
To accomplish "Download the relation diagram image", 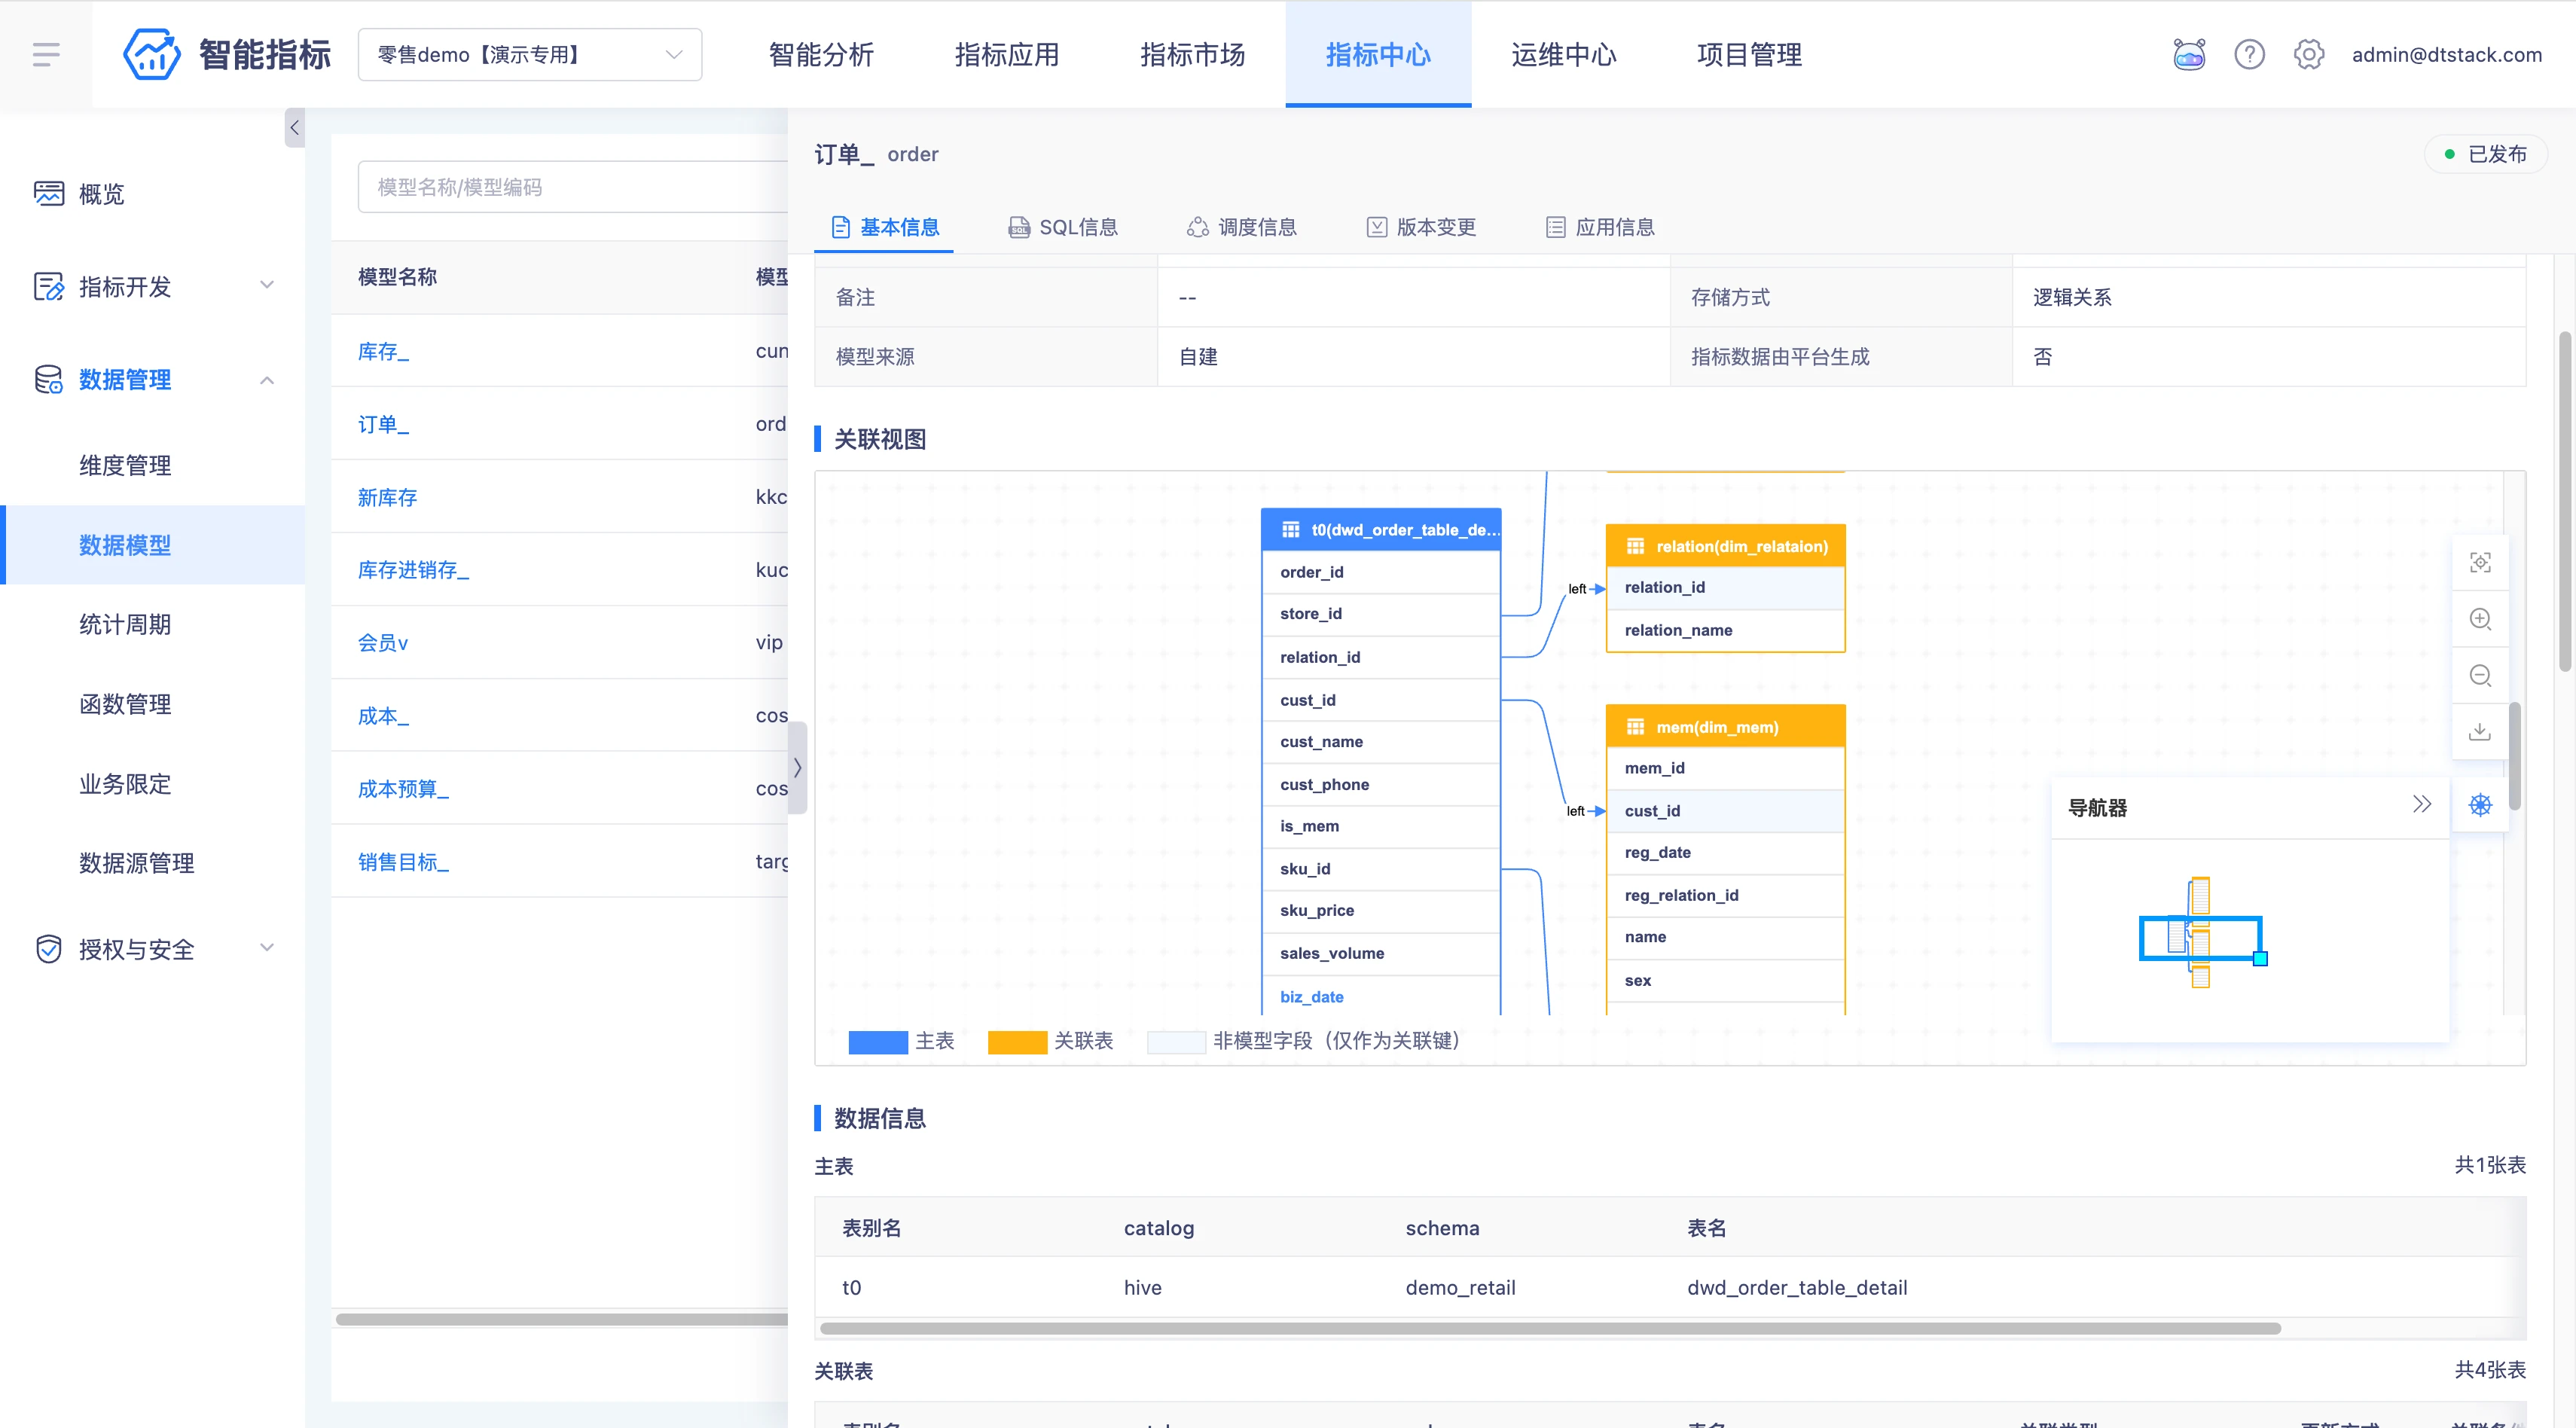I will 2480,731.
